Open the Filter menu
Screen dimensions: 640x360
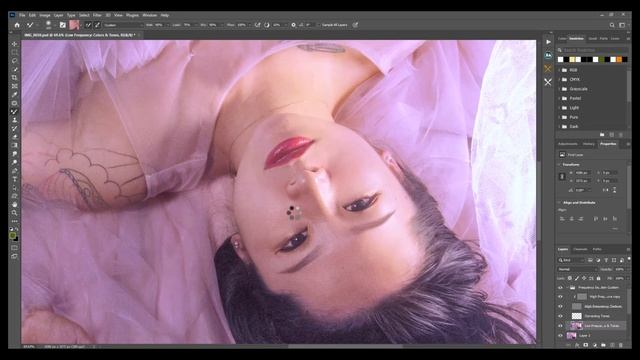97,15
